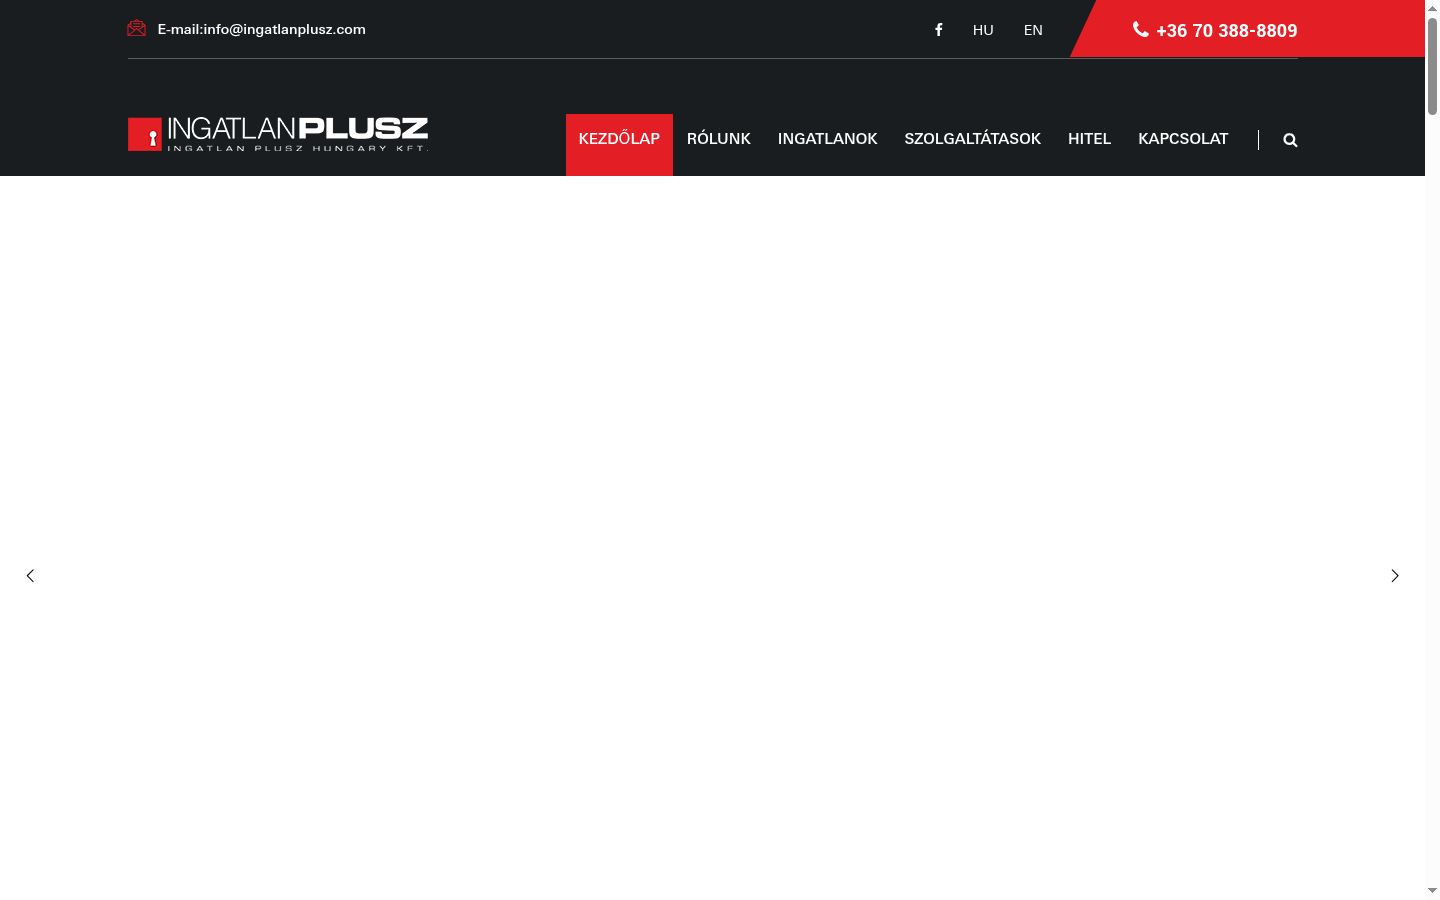Switch language to EN
The image size is (1440, 900).
pos(1033,30)
